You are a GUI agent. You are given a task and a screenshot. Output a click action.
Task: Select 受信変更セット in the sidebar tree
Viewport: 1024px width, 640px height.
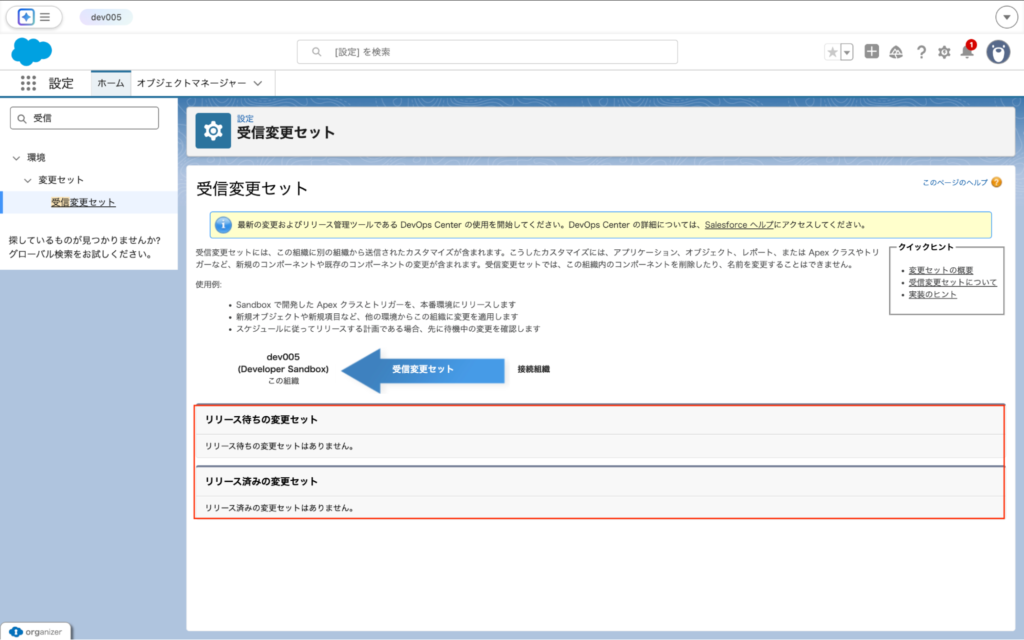(83, 202)
